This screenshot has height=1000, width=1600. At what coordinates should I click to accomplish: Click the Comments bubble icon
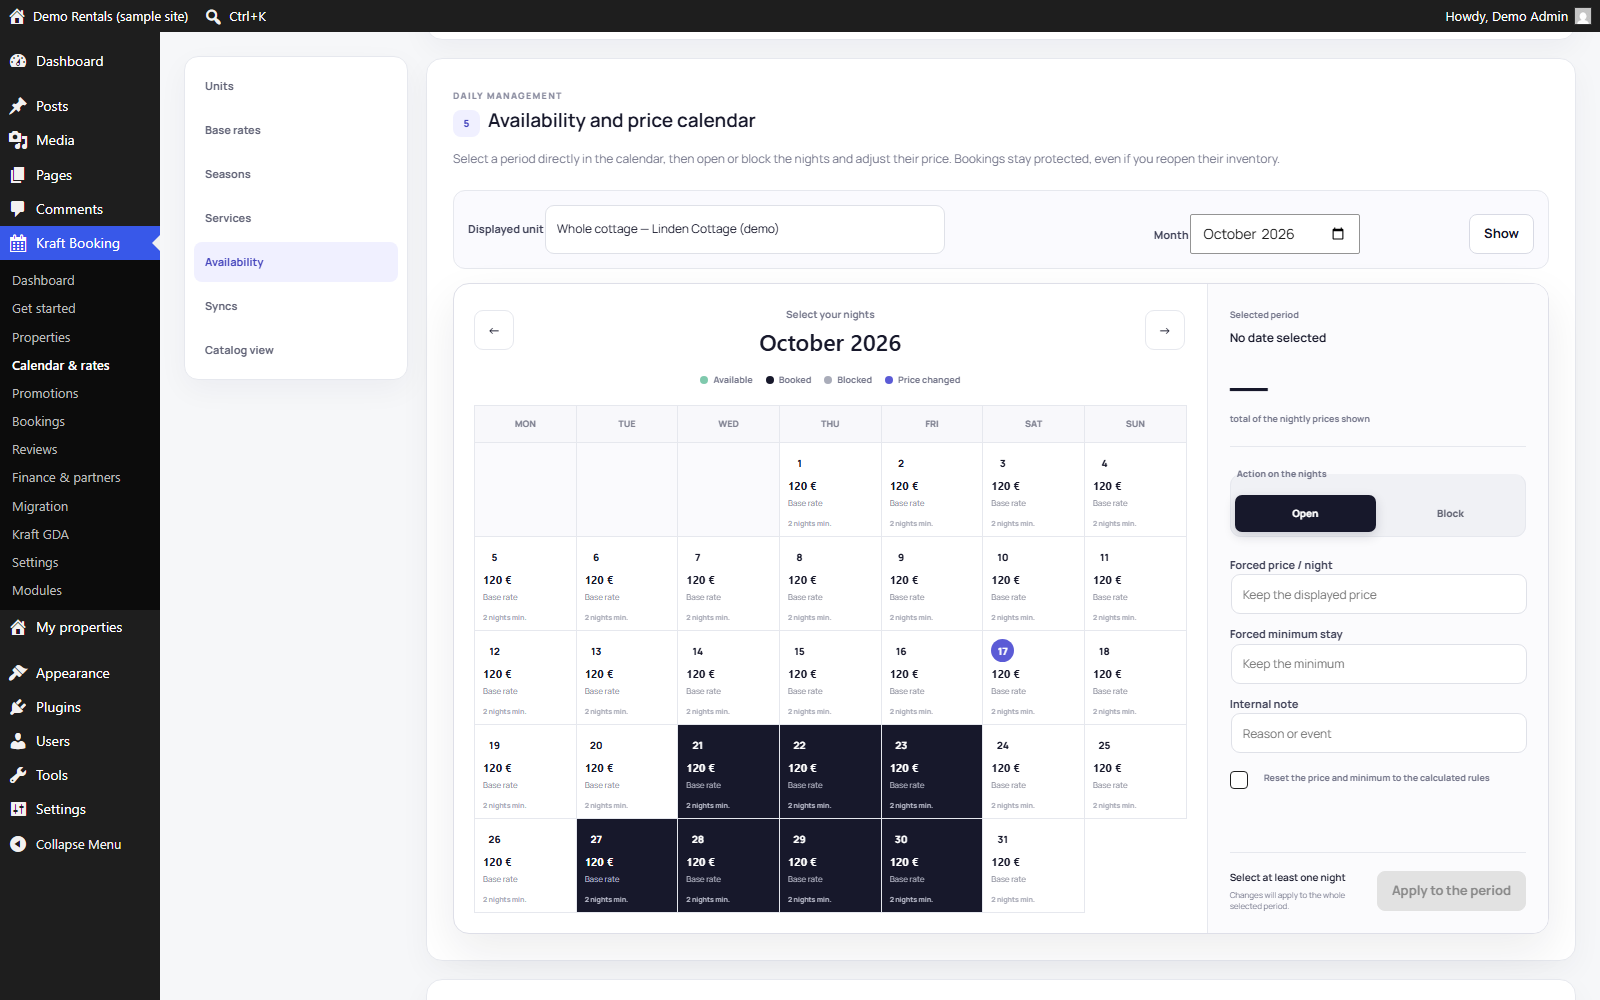click(18, 209)
